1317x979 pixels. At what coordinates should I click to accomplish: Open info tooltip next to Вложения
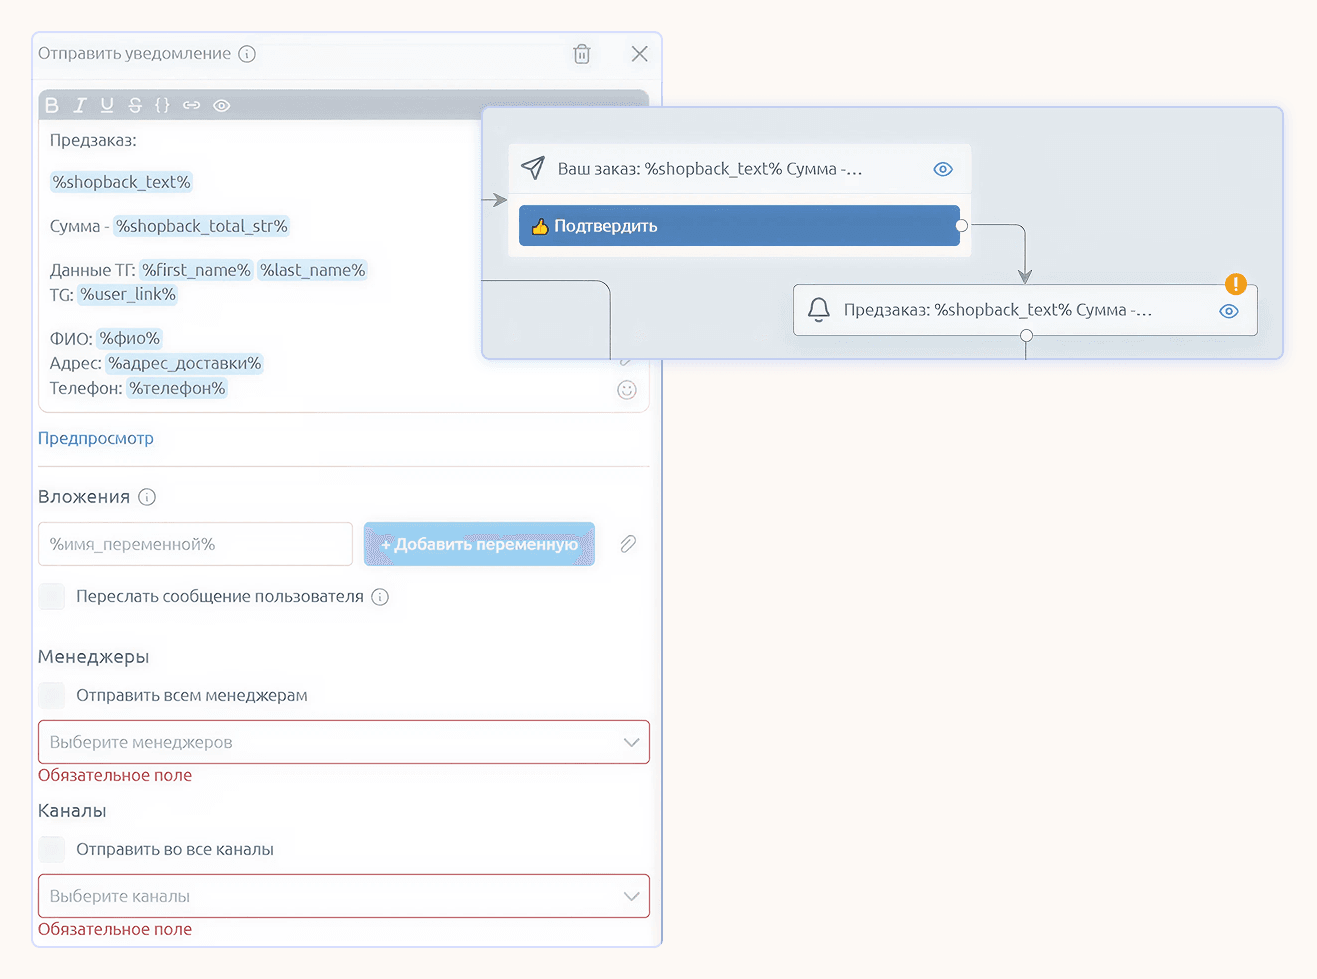[x=147, y=497]
